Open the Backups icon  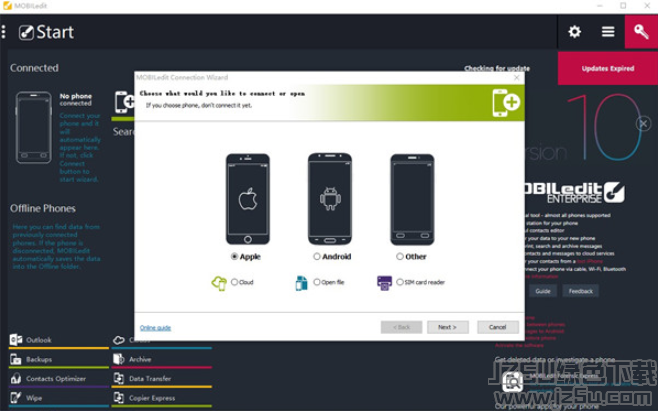[16, 359]
